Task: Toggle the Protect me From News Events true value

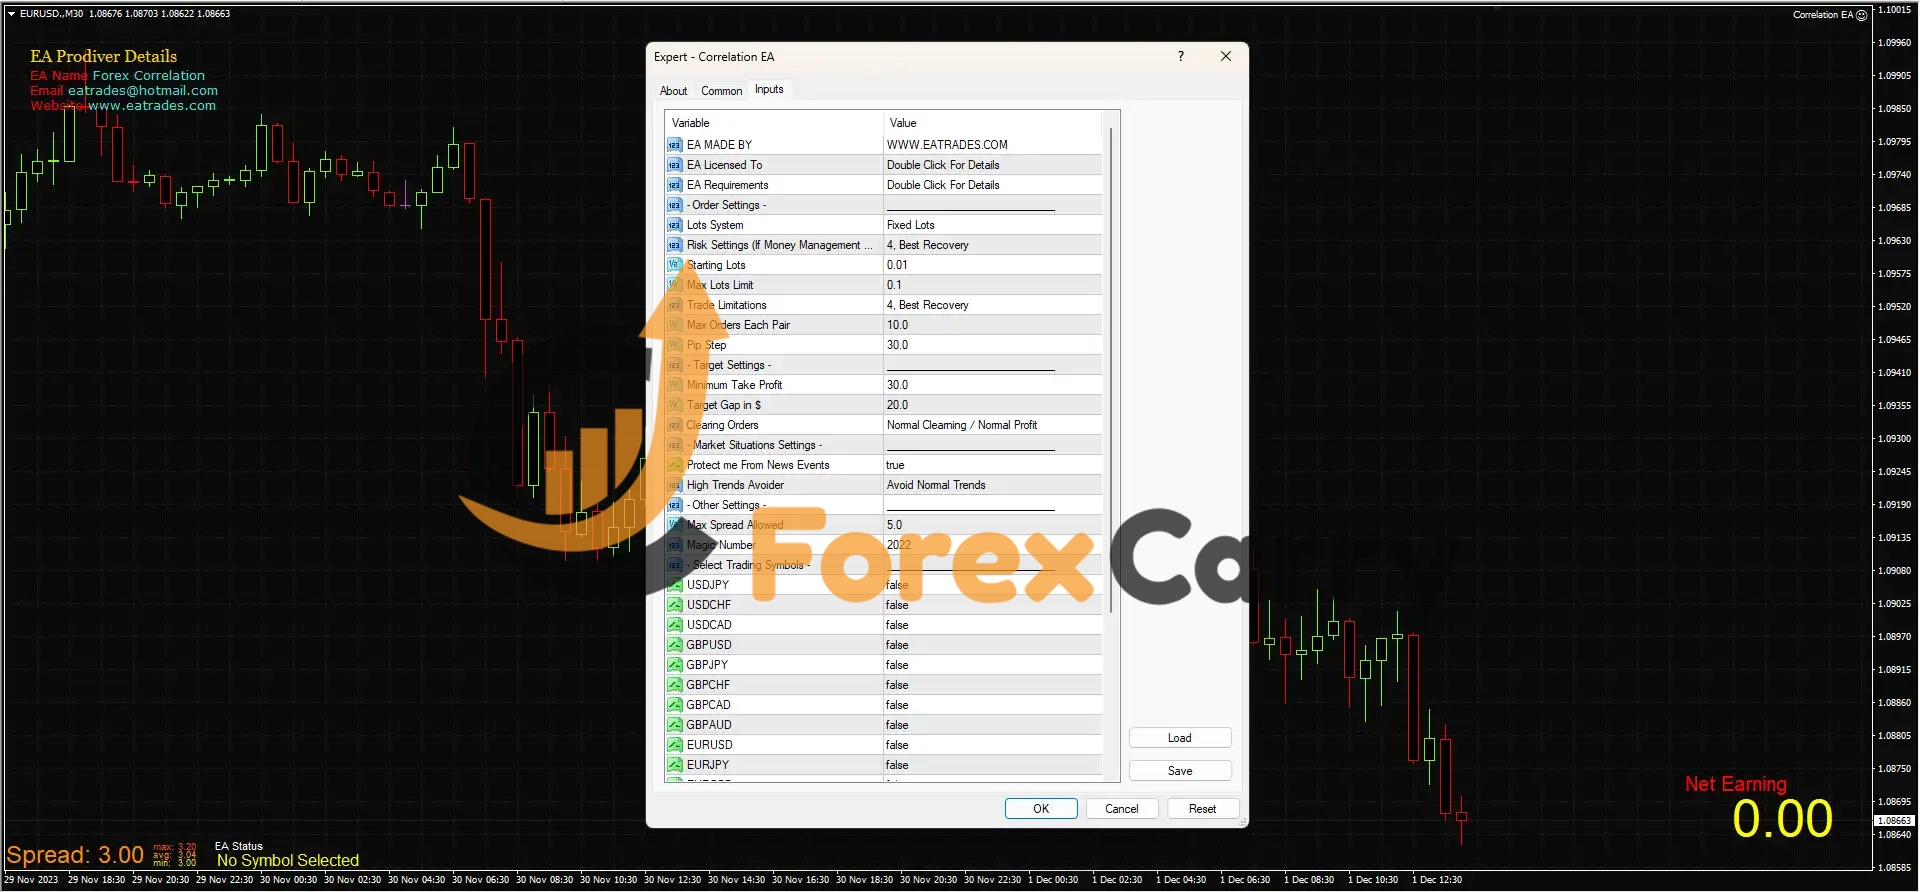Action: pyautogui.click(x=992, y=465)
